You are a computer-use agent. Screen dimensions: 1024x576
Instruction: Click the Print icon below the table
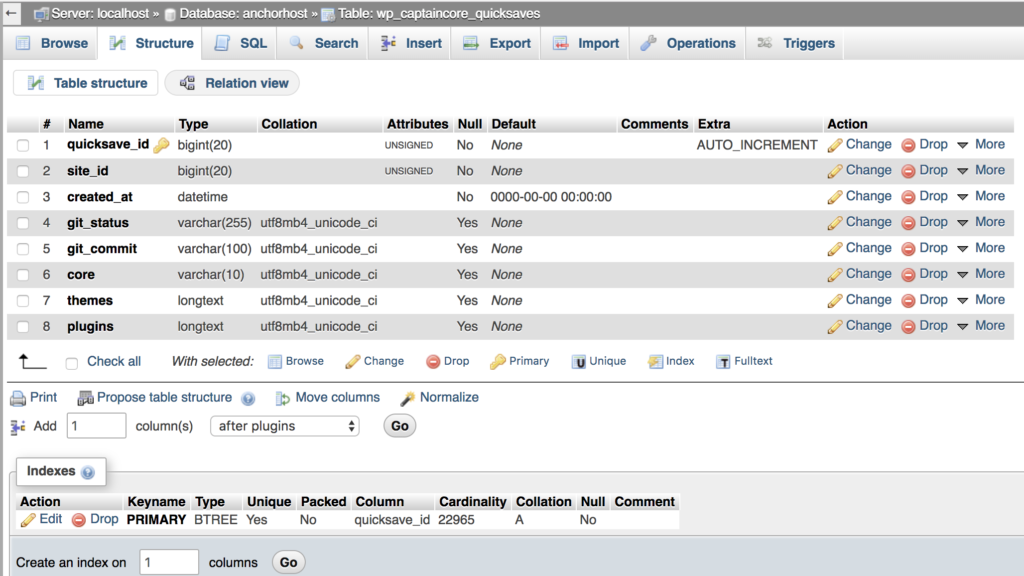[x=18, y=398]
